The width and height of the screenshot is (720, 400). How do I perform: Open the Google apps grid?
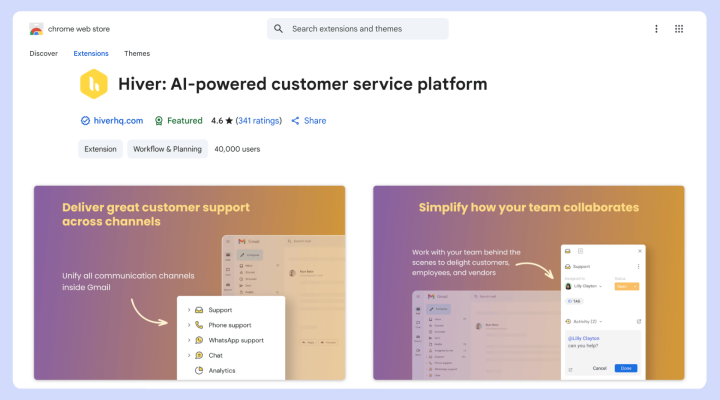pyautogui.click(x=679, y=29)
